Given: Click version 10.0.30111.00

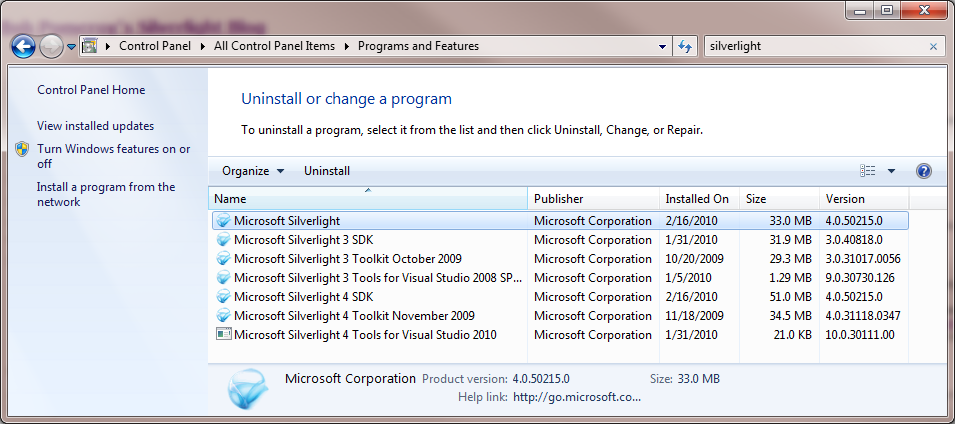Looking at the screenshot, I should [x=860, y=334].
